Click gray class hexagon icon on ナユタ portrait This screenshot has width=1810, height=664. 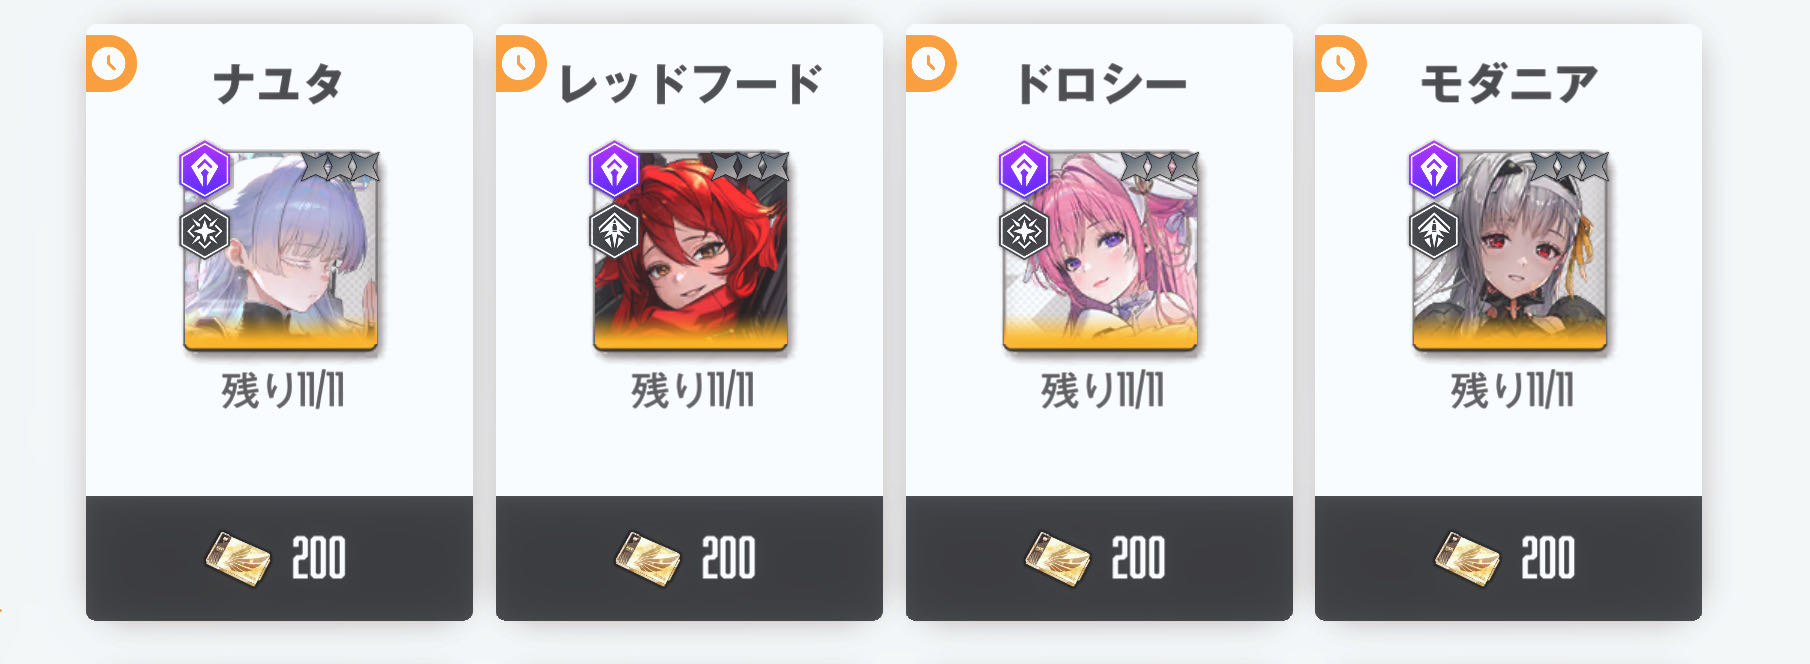205,231
